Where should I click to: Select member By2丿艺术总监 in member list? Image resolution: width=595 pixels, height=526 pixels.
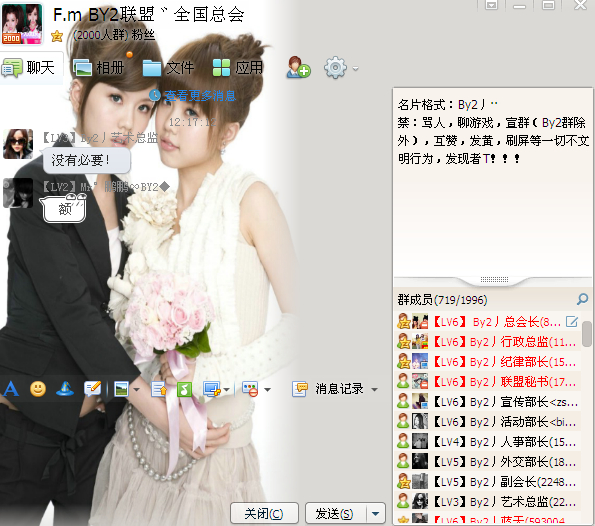tap(488, 502)
